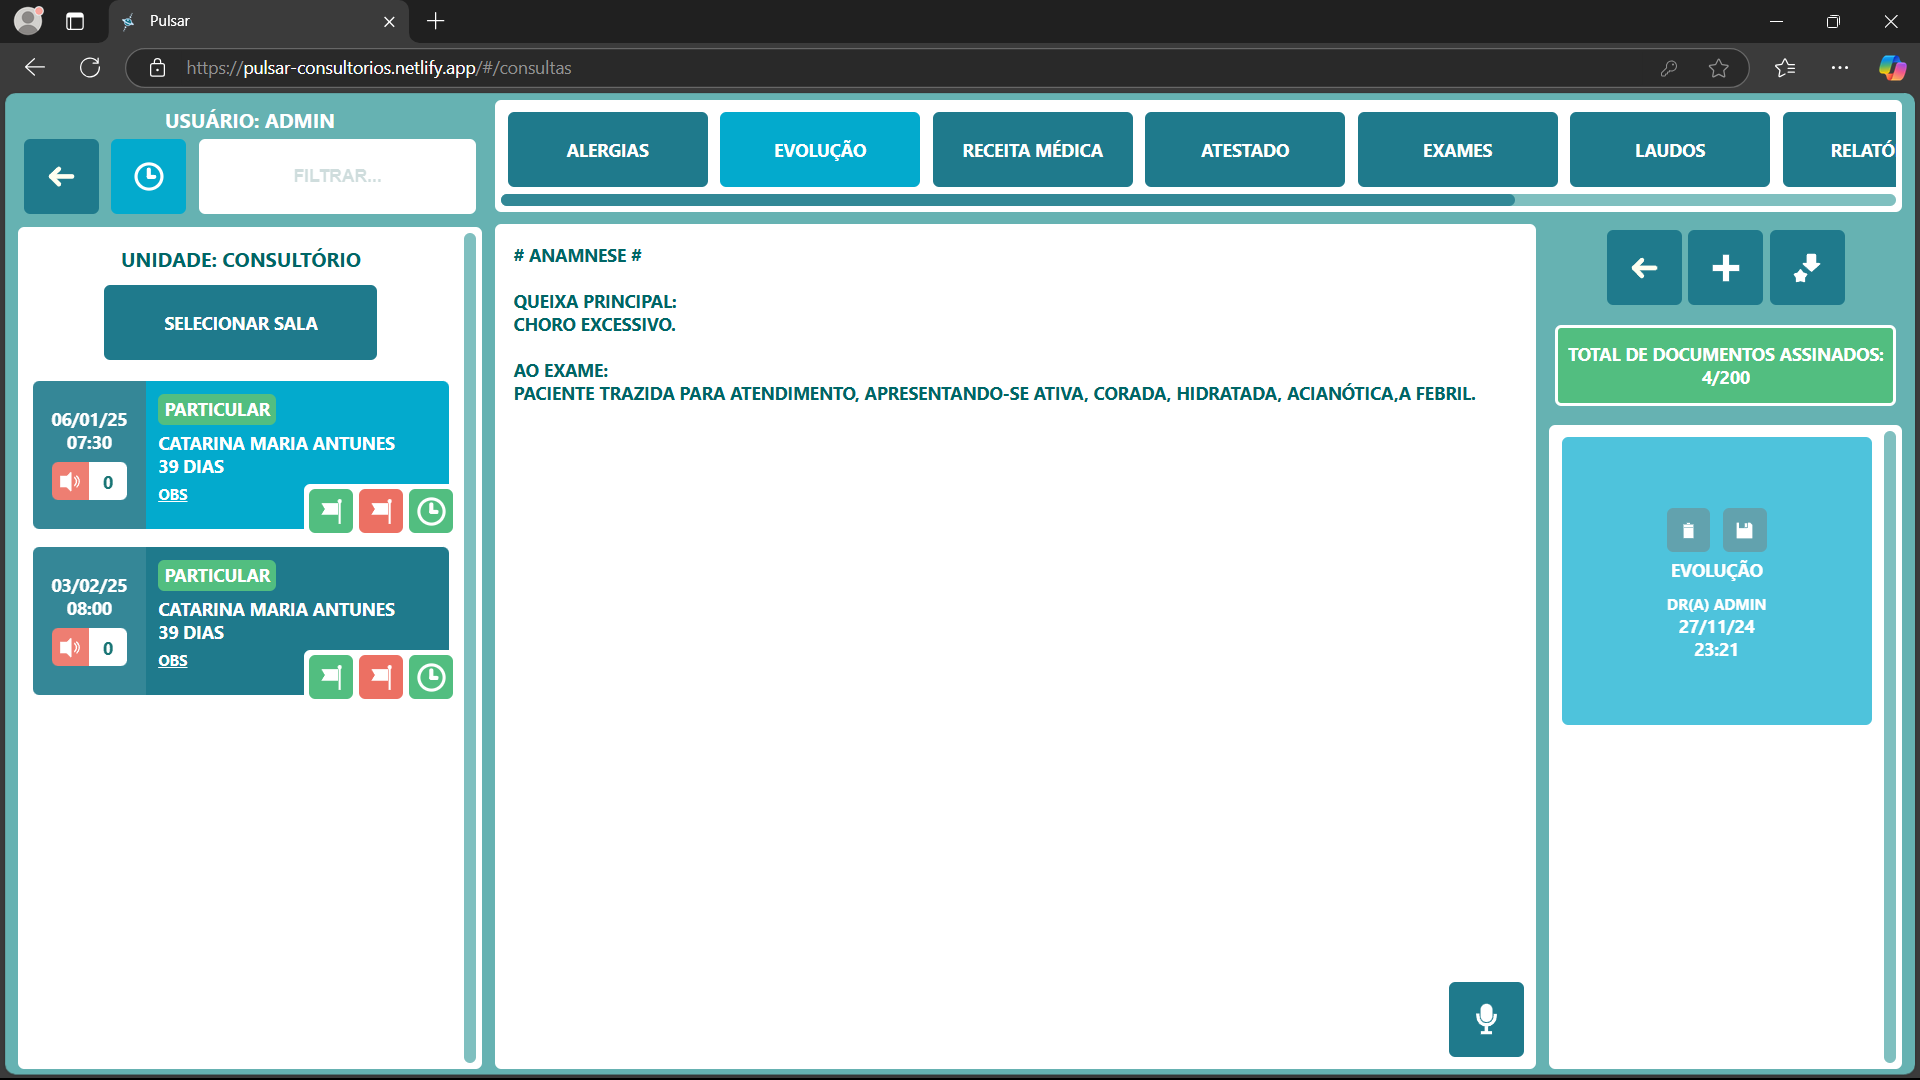Image resolution: width=1920 pixels, height=1080 pixels.
Task: Open the tab actions menu icon
Action: [x=75, y=21]
